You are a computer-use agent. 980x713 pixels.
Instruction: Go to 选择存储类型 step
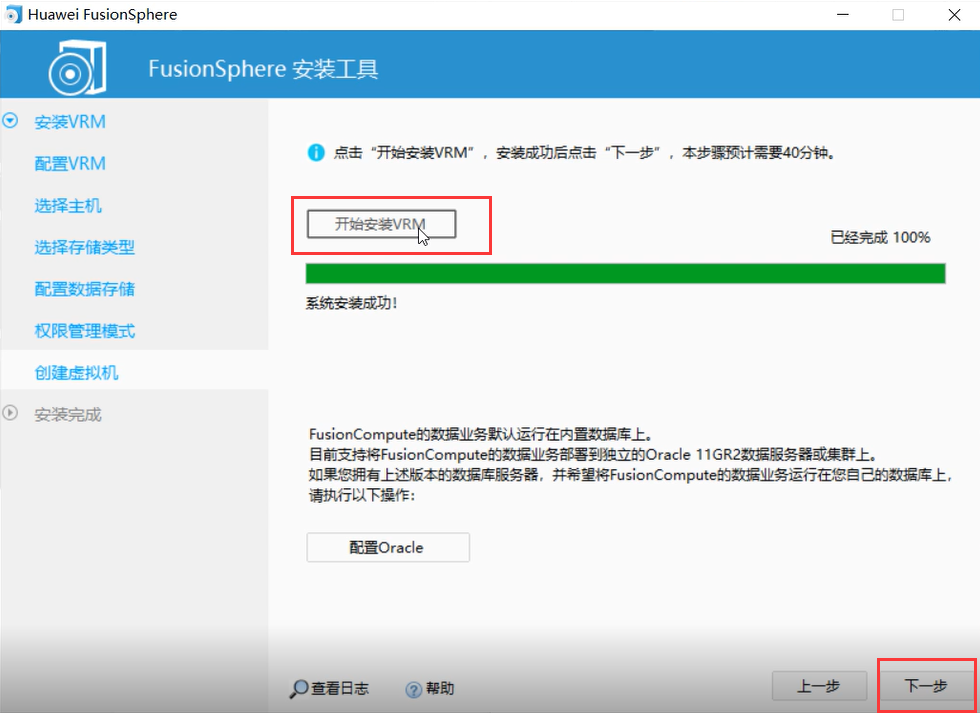tap(84, 247)
